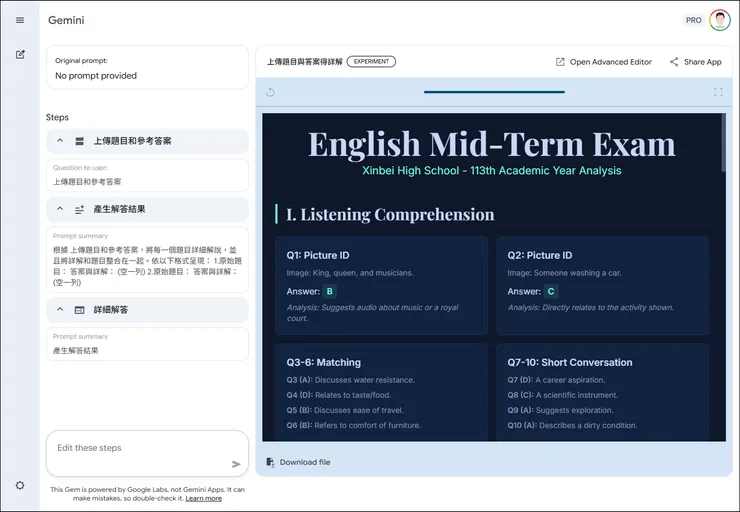Click the Q10 (A) dirty condition line
This screenshot has width=740, height=512.
pyautogui.click(x=572, y=425)
